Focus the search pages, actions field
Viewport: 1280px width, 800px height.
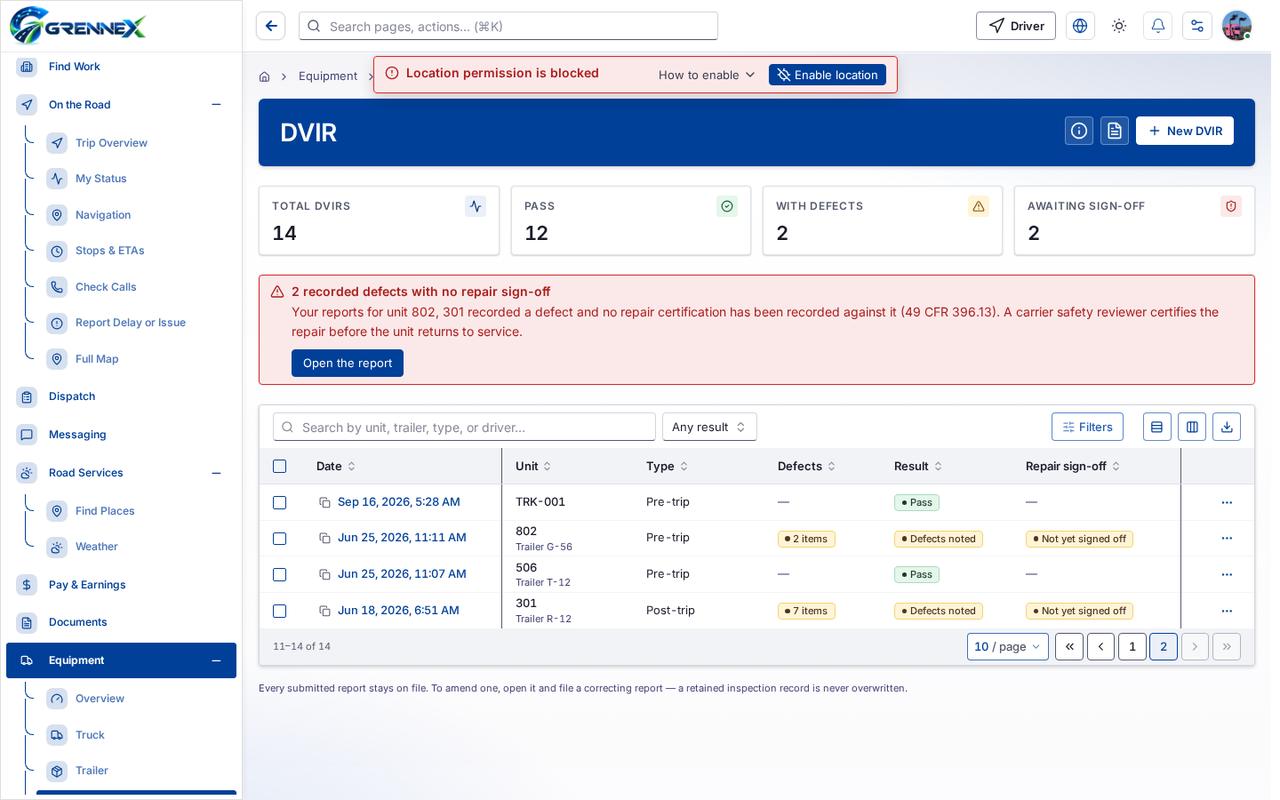508,26
